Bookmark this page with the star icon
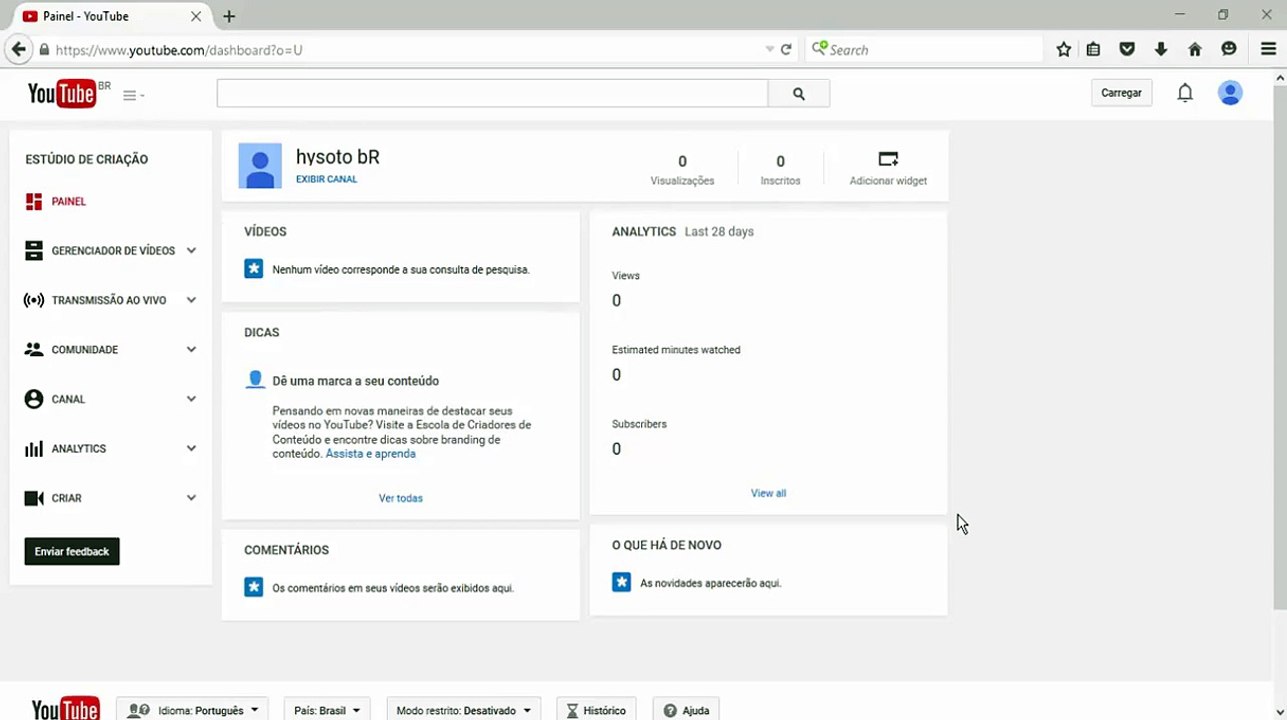 [1064, 49]
